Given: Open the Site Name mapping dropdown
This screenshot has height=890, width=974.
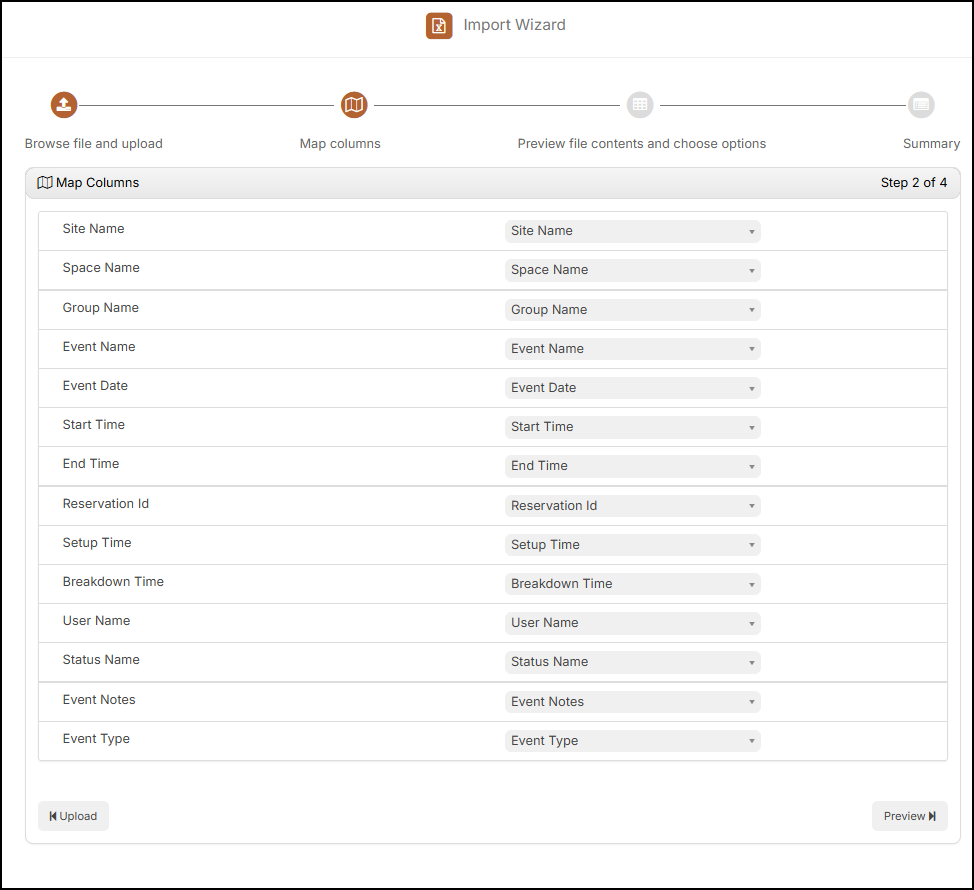Looking at the screenshot, I should tap(632, 231).
